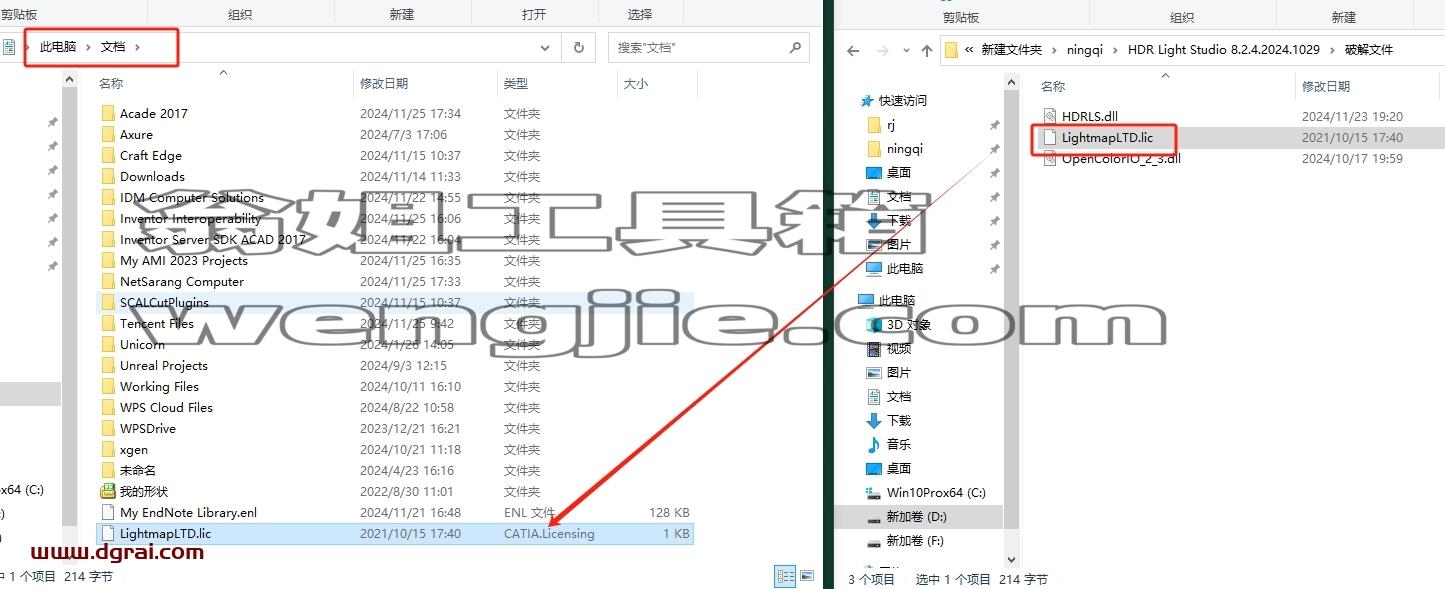Open 新加卷 (D:) drive

pos(916,517)
